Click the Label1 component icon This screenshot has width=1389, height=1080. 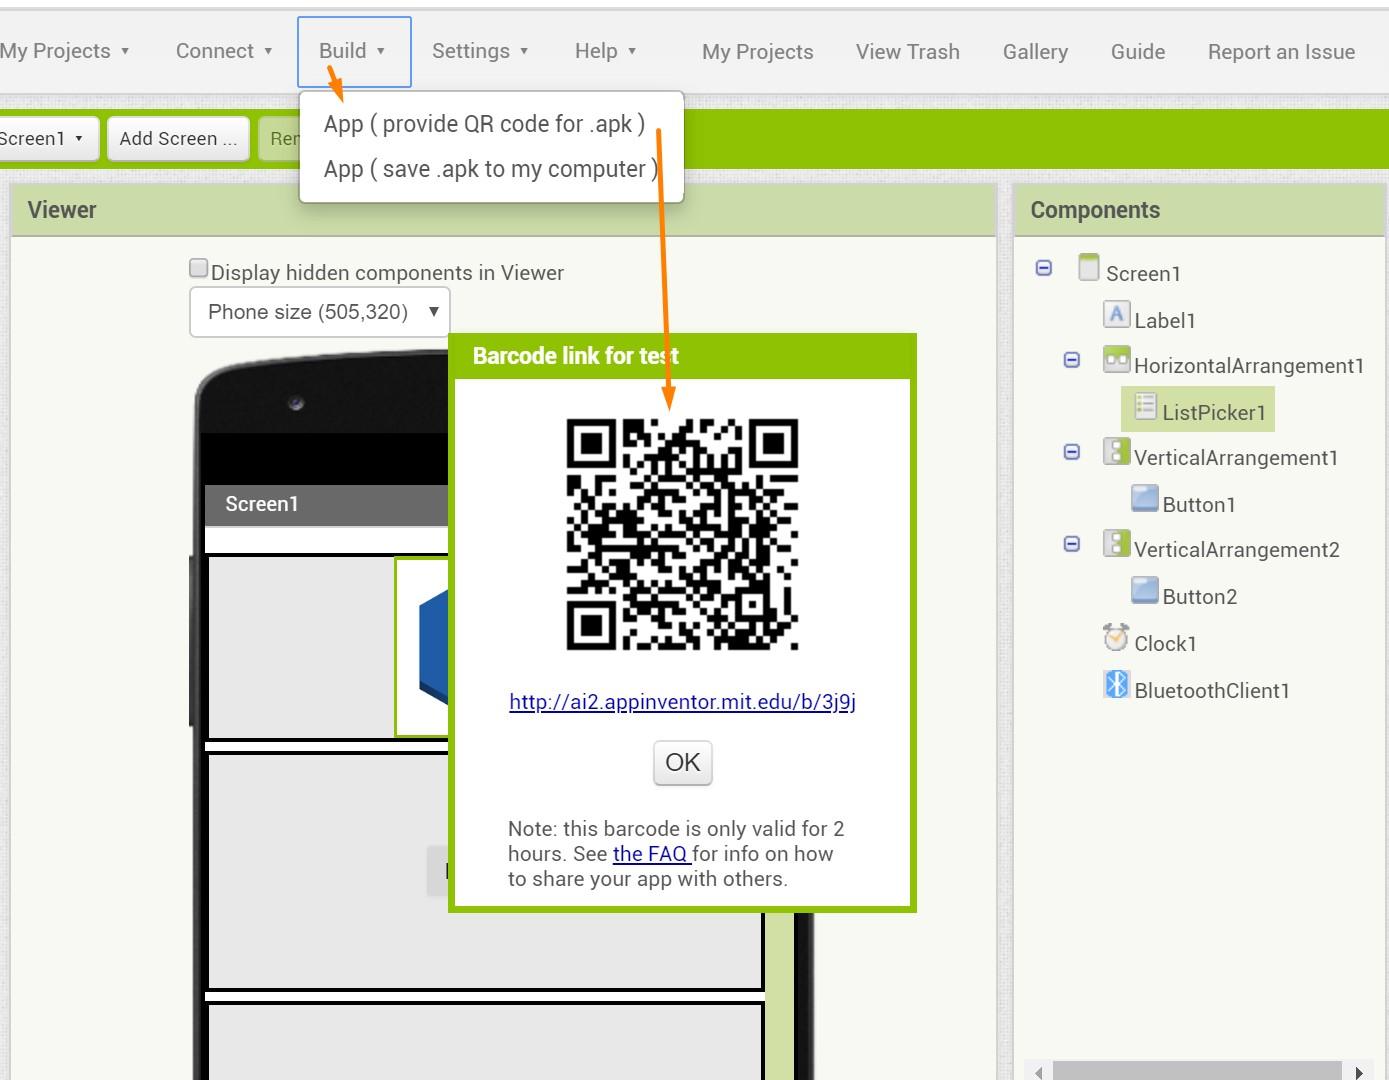tap(1116, 315)
